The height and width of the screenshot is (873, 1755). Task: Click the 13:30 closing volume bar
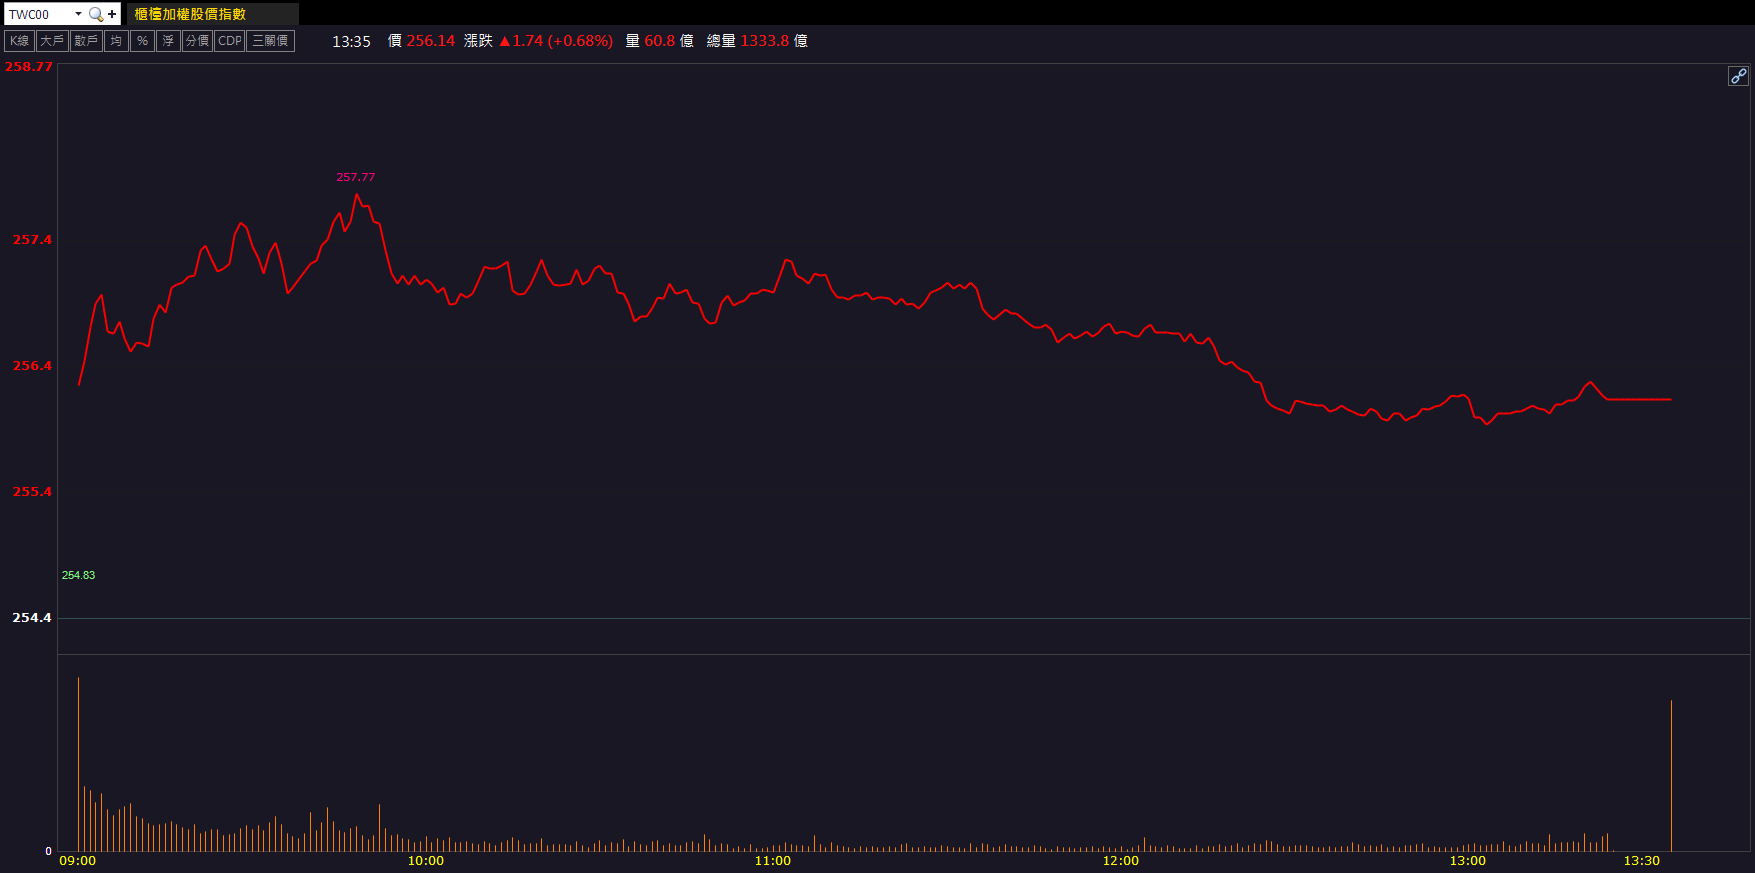[1671, 775]
